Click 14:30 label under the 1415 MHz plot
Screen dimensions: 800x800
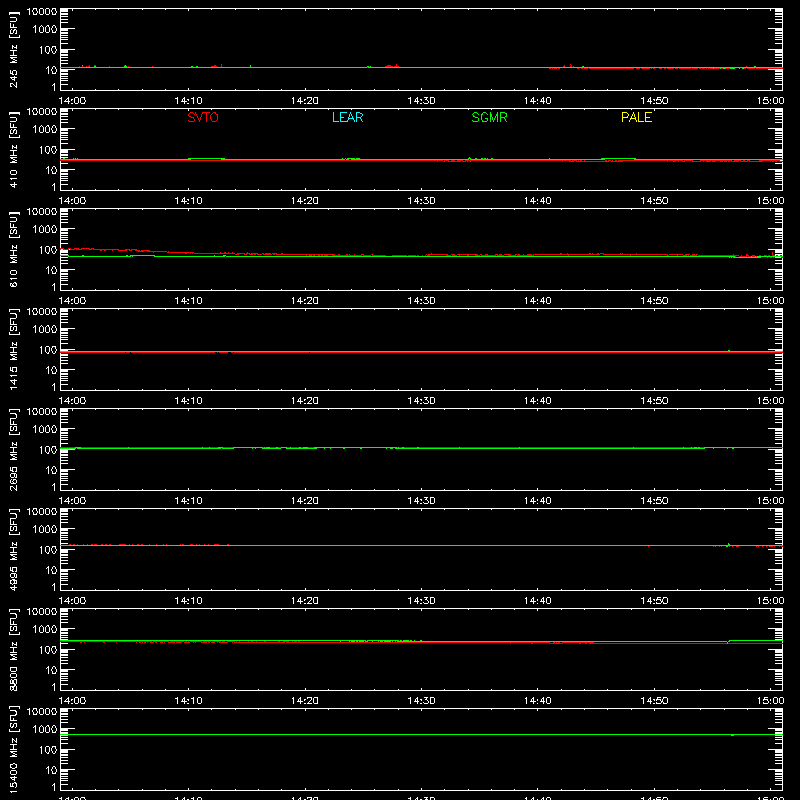421,401
